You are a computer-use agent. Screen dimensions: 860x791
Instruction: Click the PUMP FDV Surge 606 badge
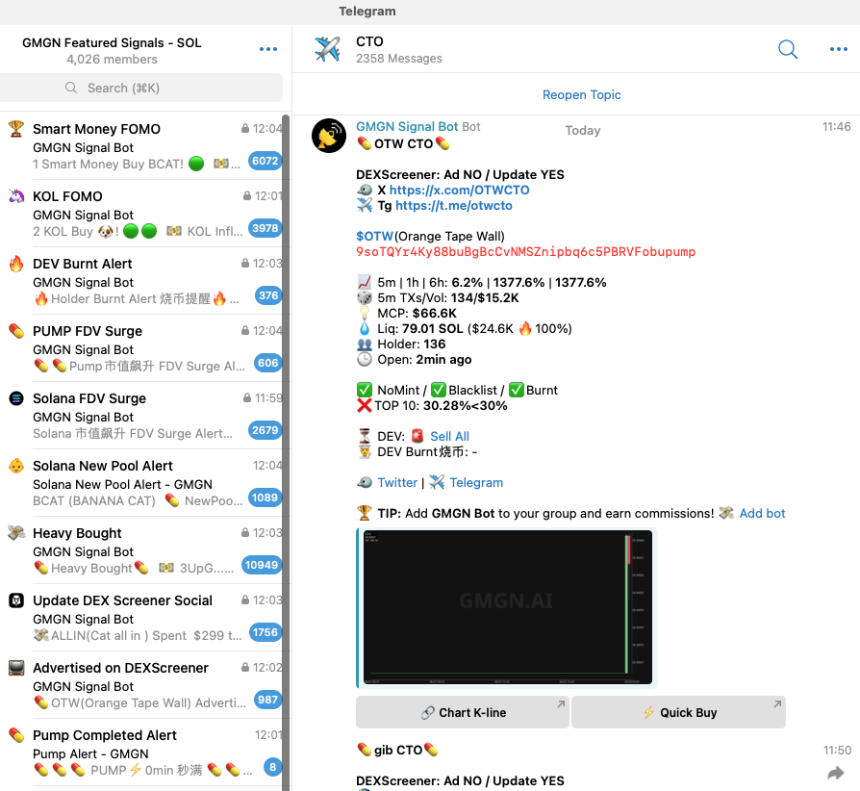tap(268, 363)
